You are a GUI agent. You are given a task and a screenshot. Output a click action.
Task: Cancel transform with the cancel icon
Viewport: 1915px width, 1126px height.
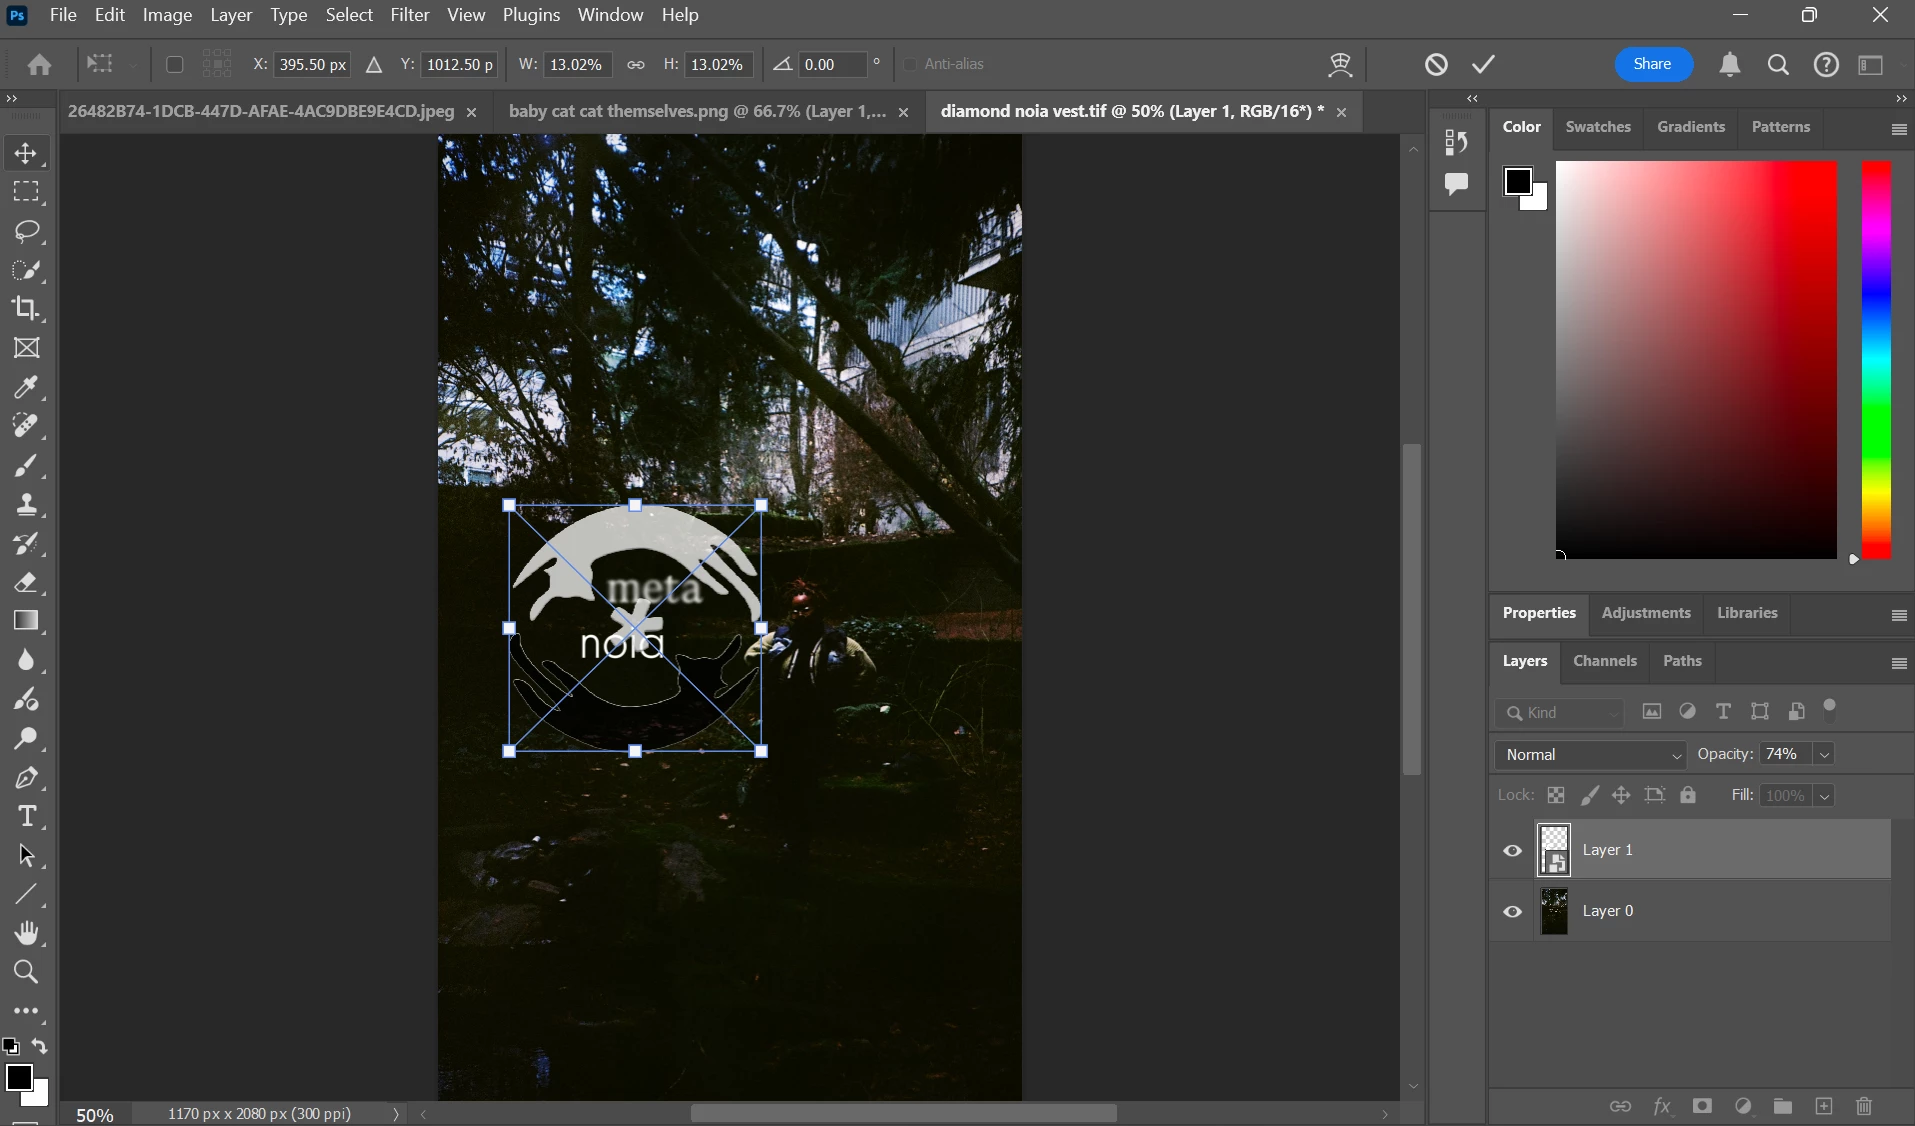1436,64
